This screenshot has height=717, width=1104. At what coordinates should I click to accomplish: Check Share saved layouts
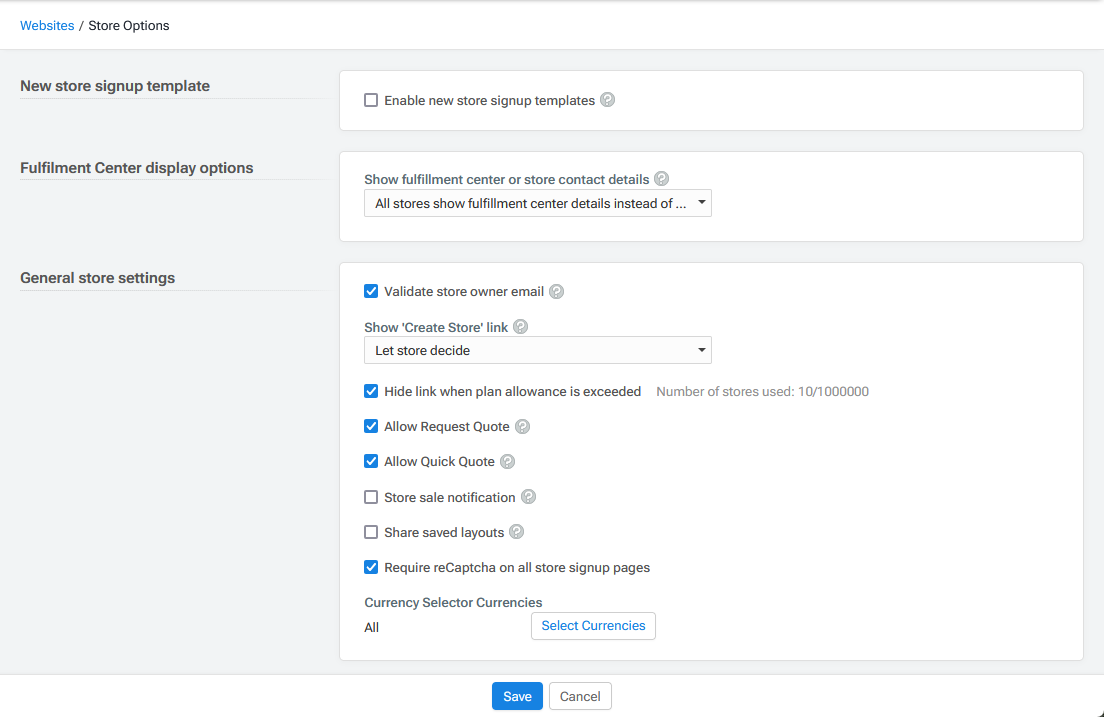(x=371, y=531)
